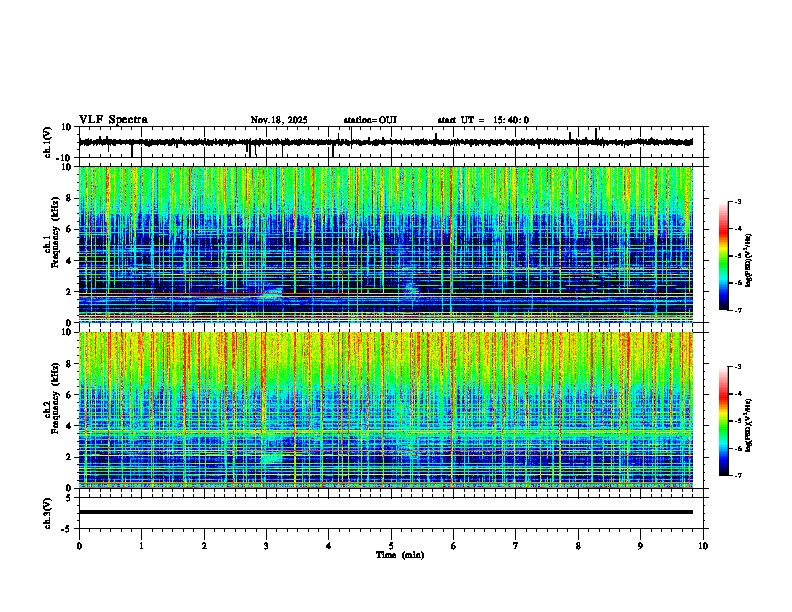Click the thick black ch.3 voltage line
This screenshot has width=792, height=612.
tap(385, 512)
